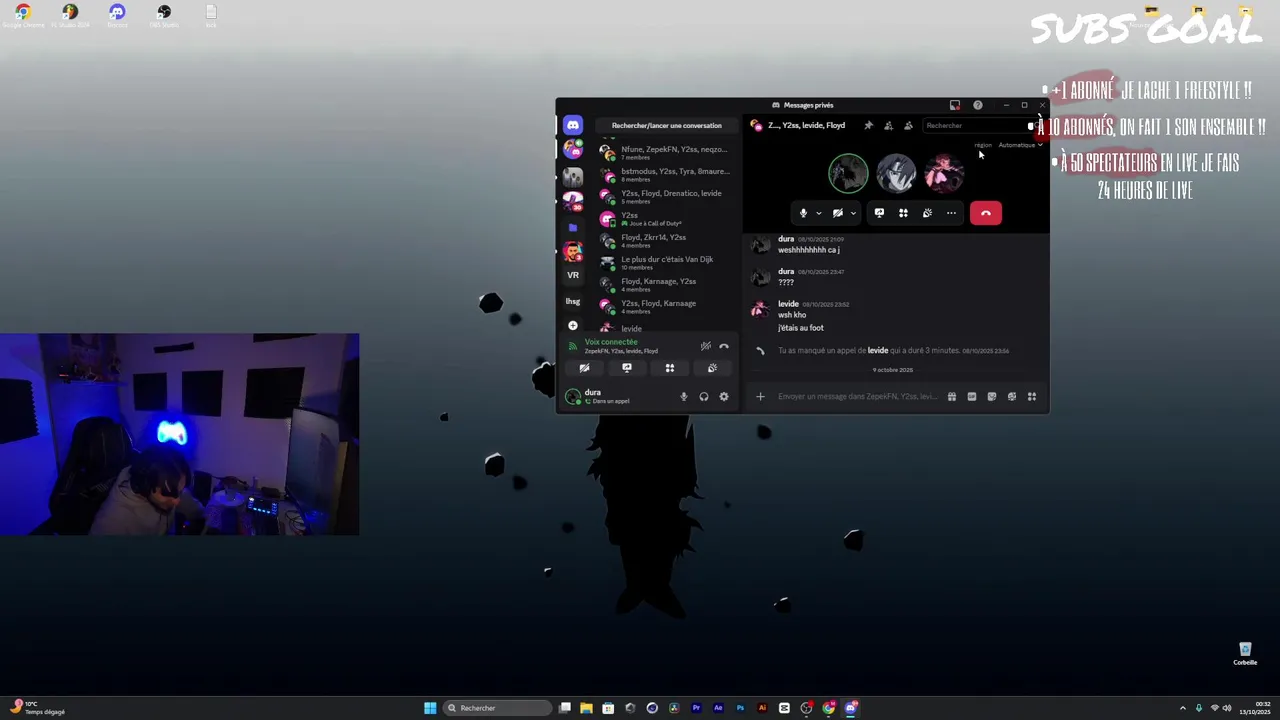
Task: Start an activity from call controls
Action: (x=903, y=213)
